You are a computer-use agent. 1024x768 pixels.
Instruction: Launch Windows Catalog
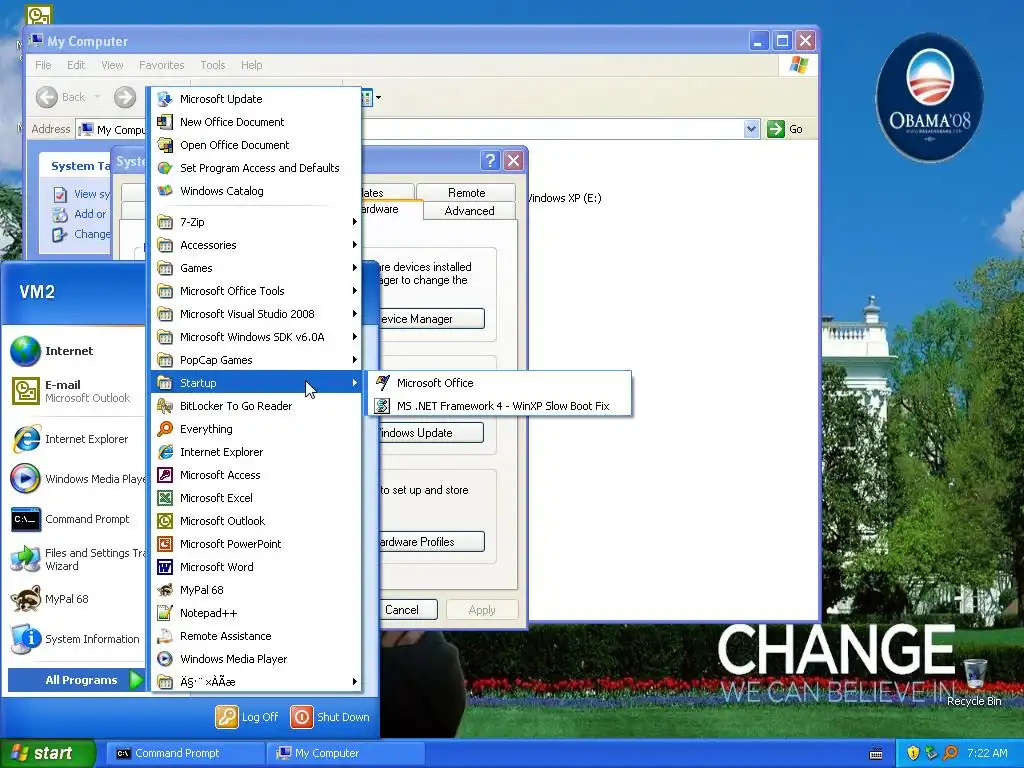[x=256, y=191]
